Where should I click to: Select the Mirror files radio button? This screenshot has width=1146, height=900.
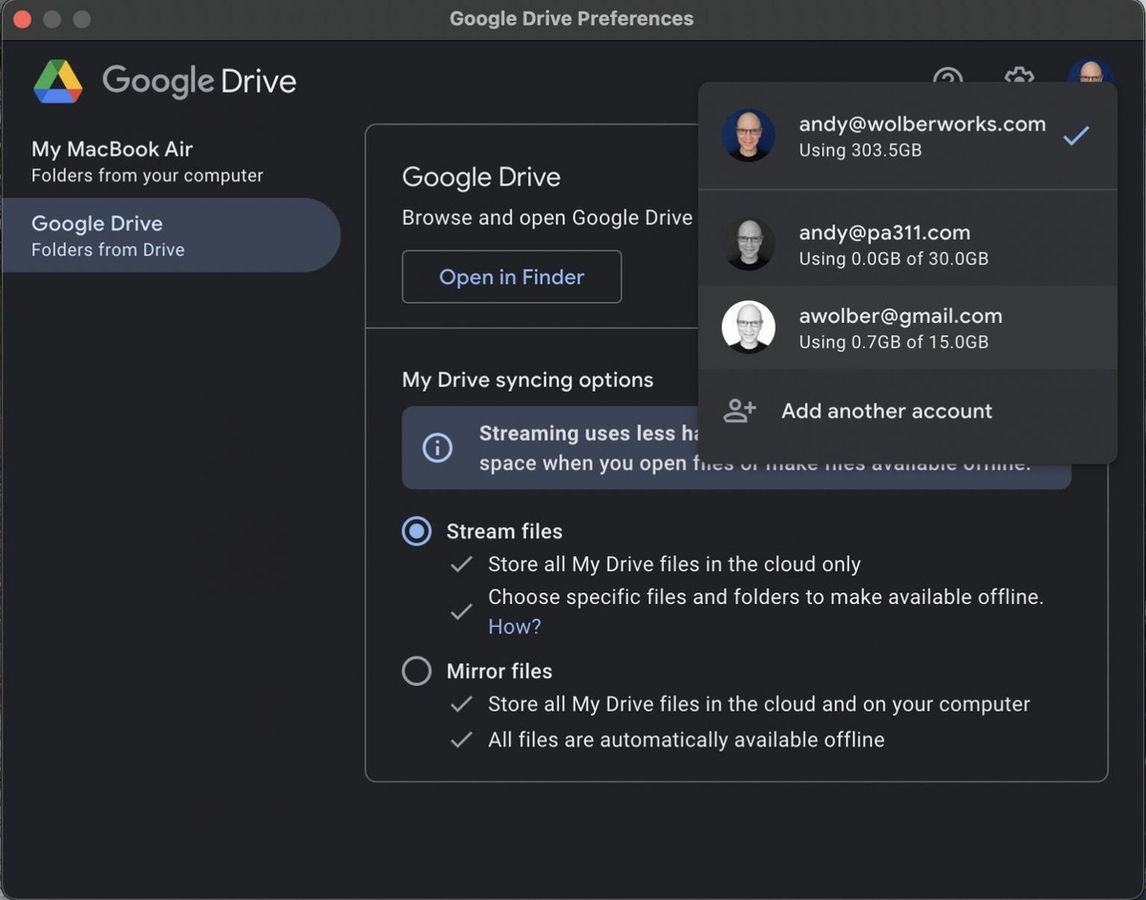(x=416, y=670)
